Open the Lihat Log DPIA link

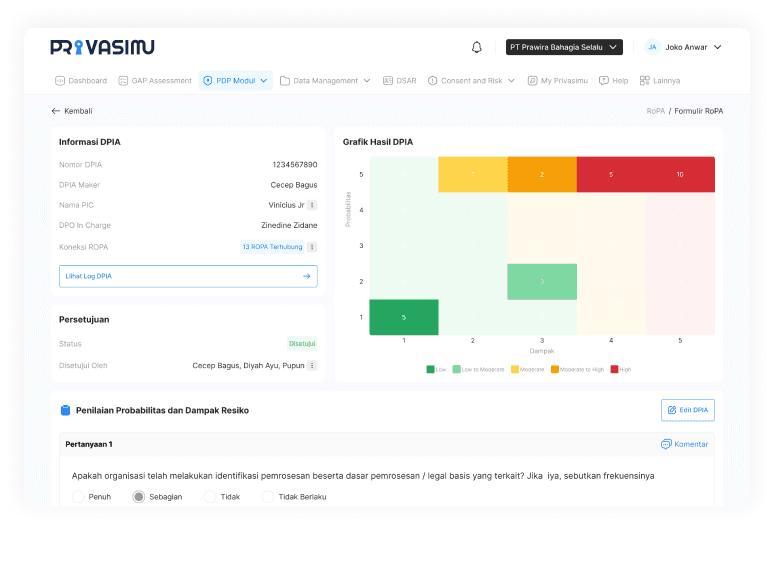(x=188, y=276)
